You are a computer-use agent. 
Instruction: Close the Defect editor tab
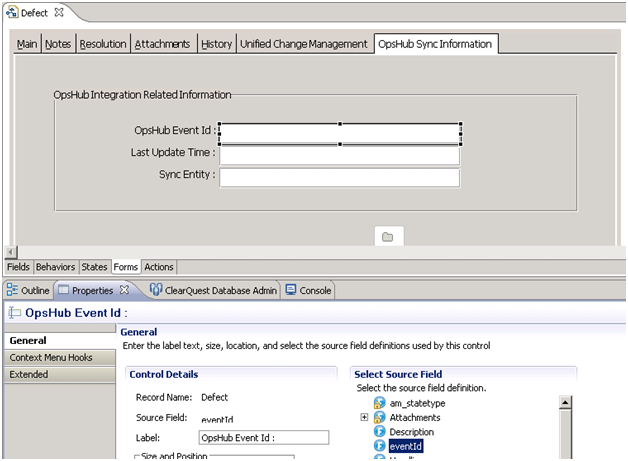click(58, 12)
